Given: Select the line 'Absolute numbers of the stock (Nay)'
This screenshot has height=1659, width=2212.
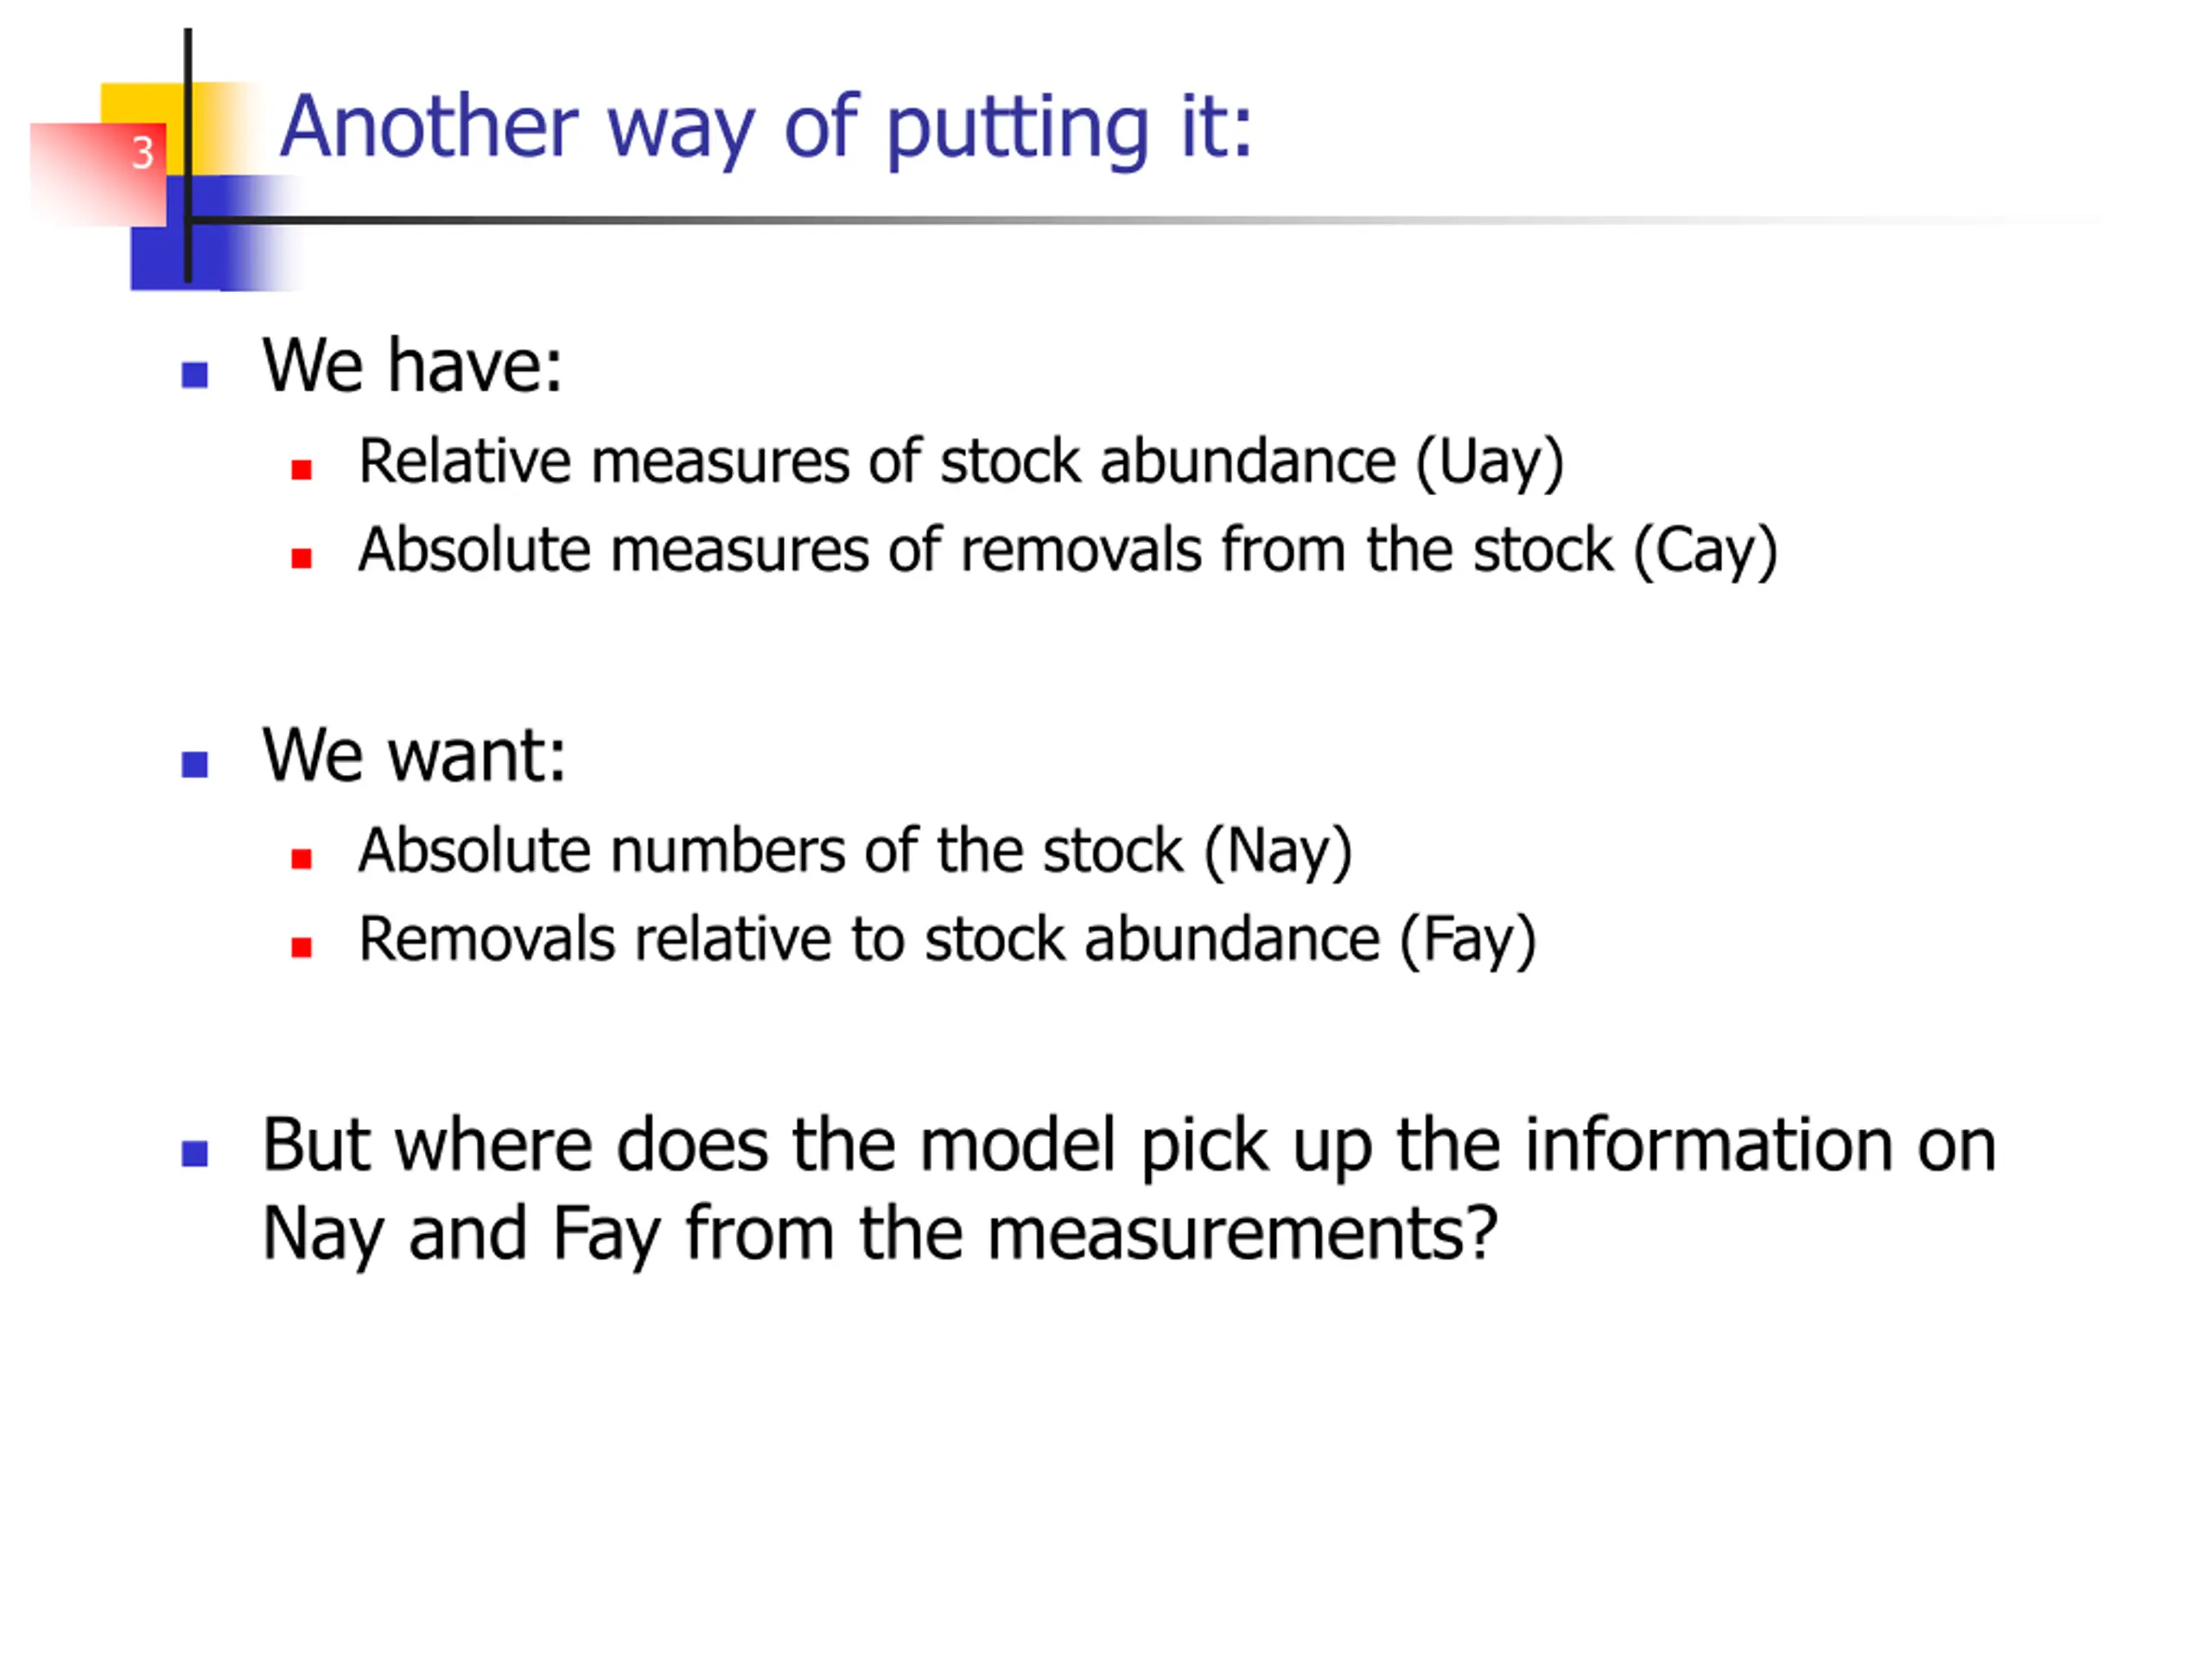Looking at the screenshot, I should click(855, 852).
